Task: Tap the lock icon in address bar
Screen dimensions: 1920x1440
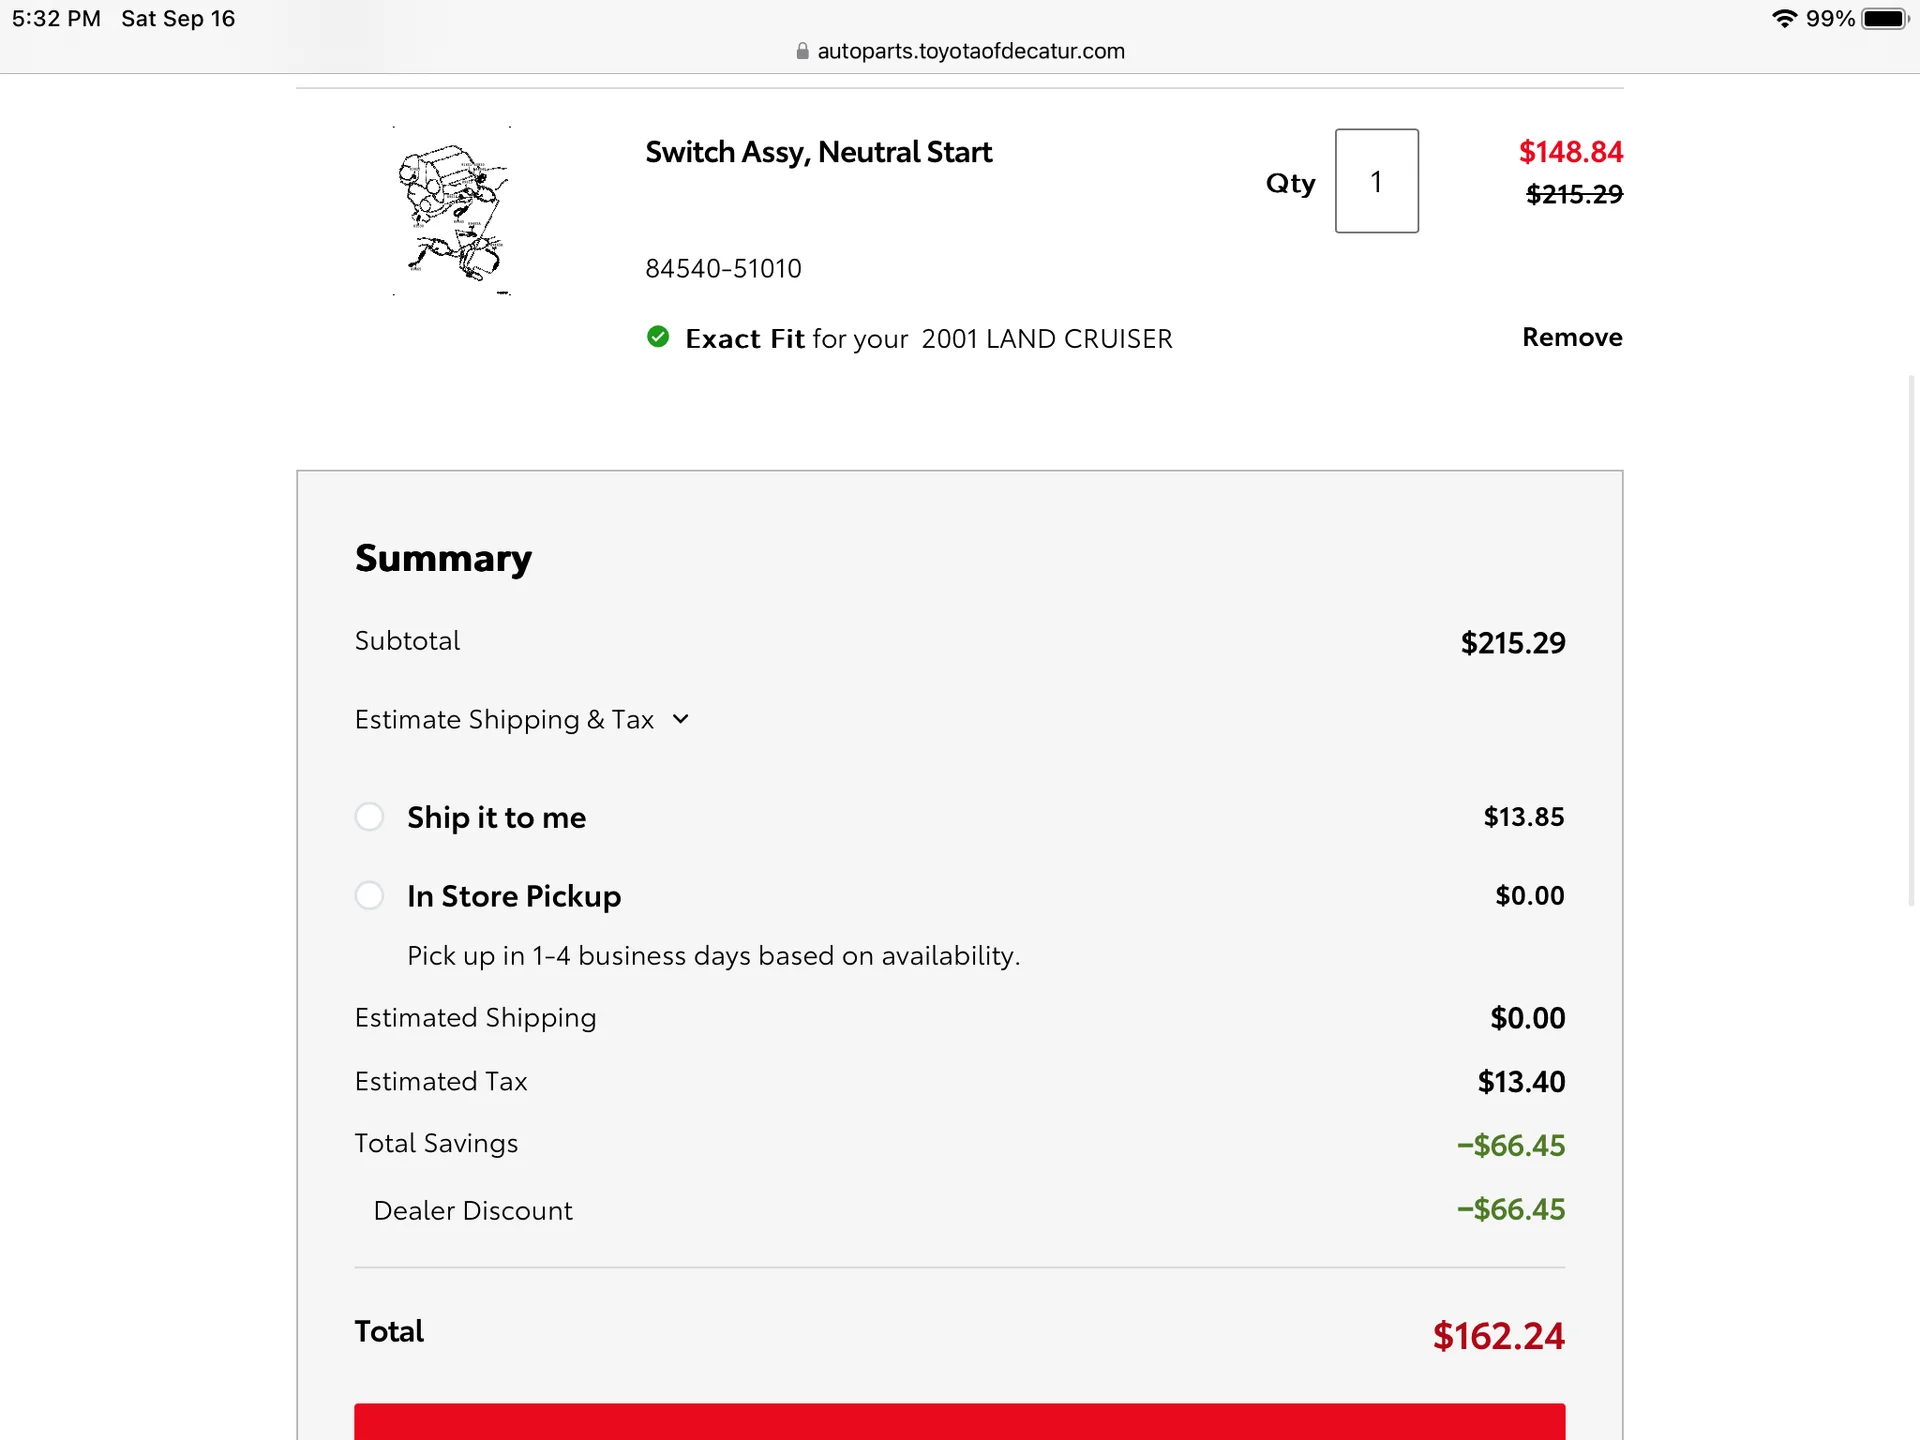Action: (802, 51)
